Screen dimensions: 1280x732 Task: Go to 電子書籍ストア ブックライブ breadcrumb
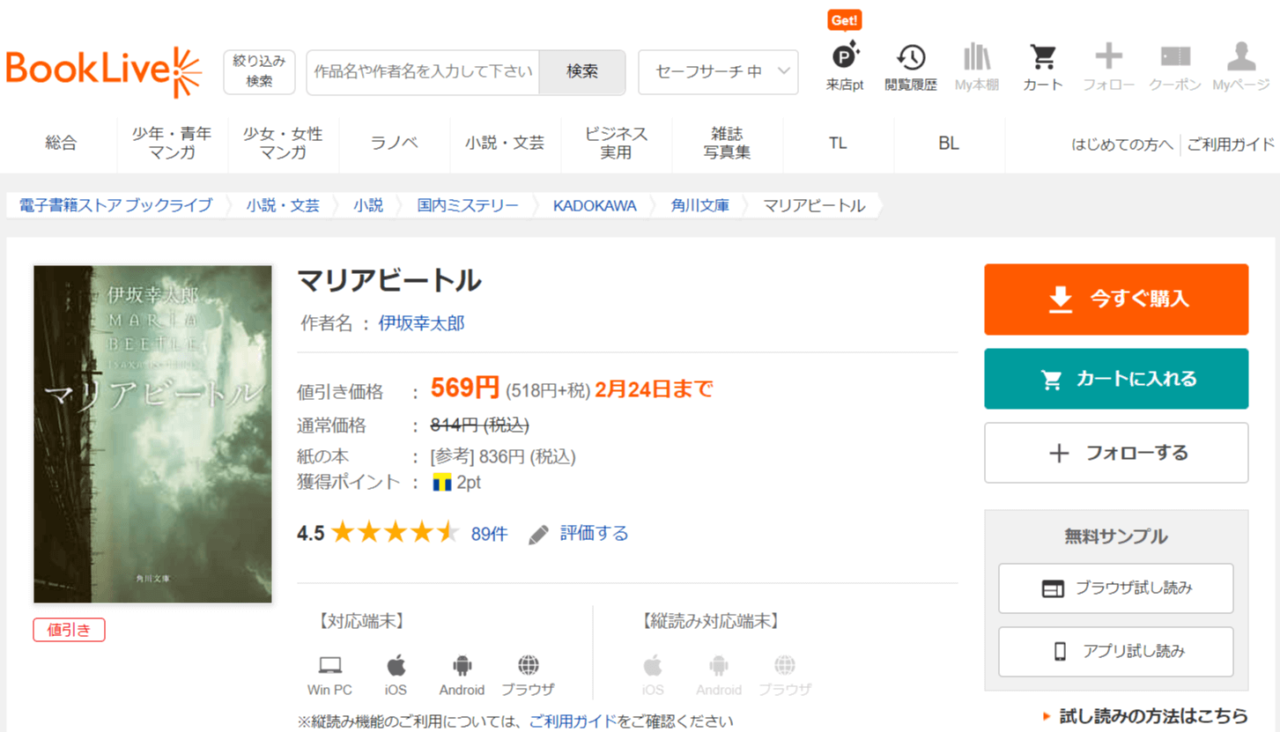click(116, 205)
